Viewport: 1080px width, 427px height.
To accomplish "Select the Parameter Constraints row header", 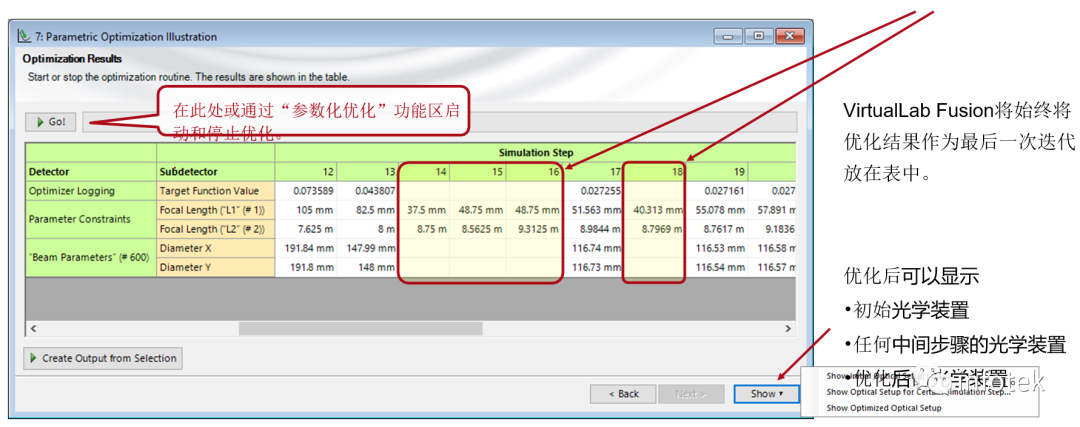I will [91, 219].
